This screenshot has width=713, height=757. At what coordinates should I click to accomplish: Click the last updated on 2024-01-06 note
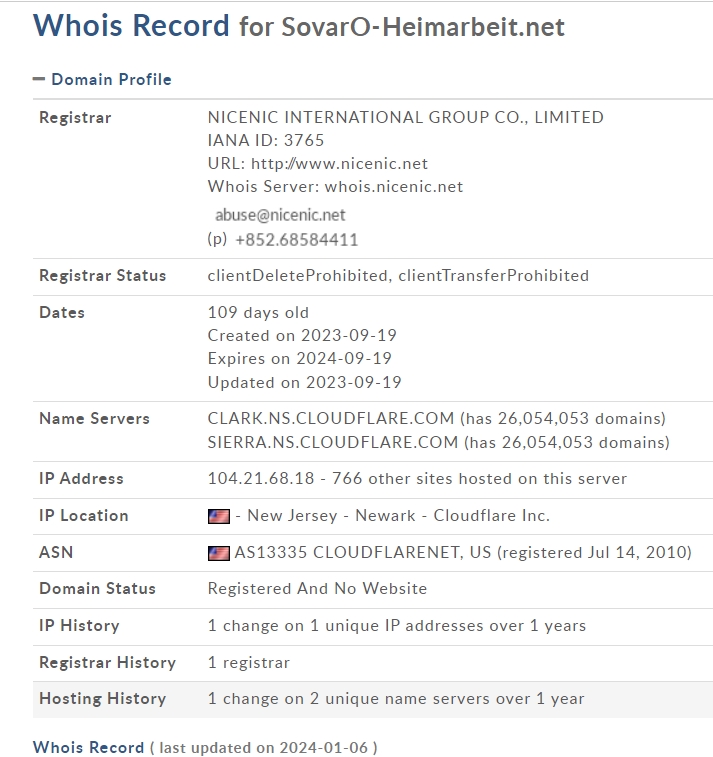[x=264, y=747]
